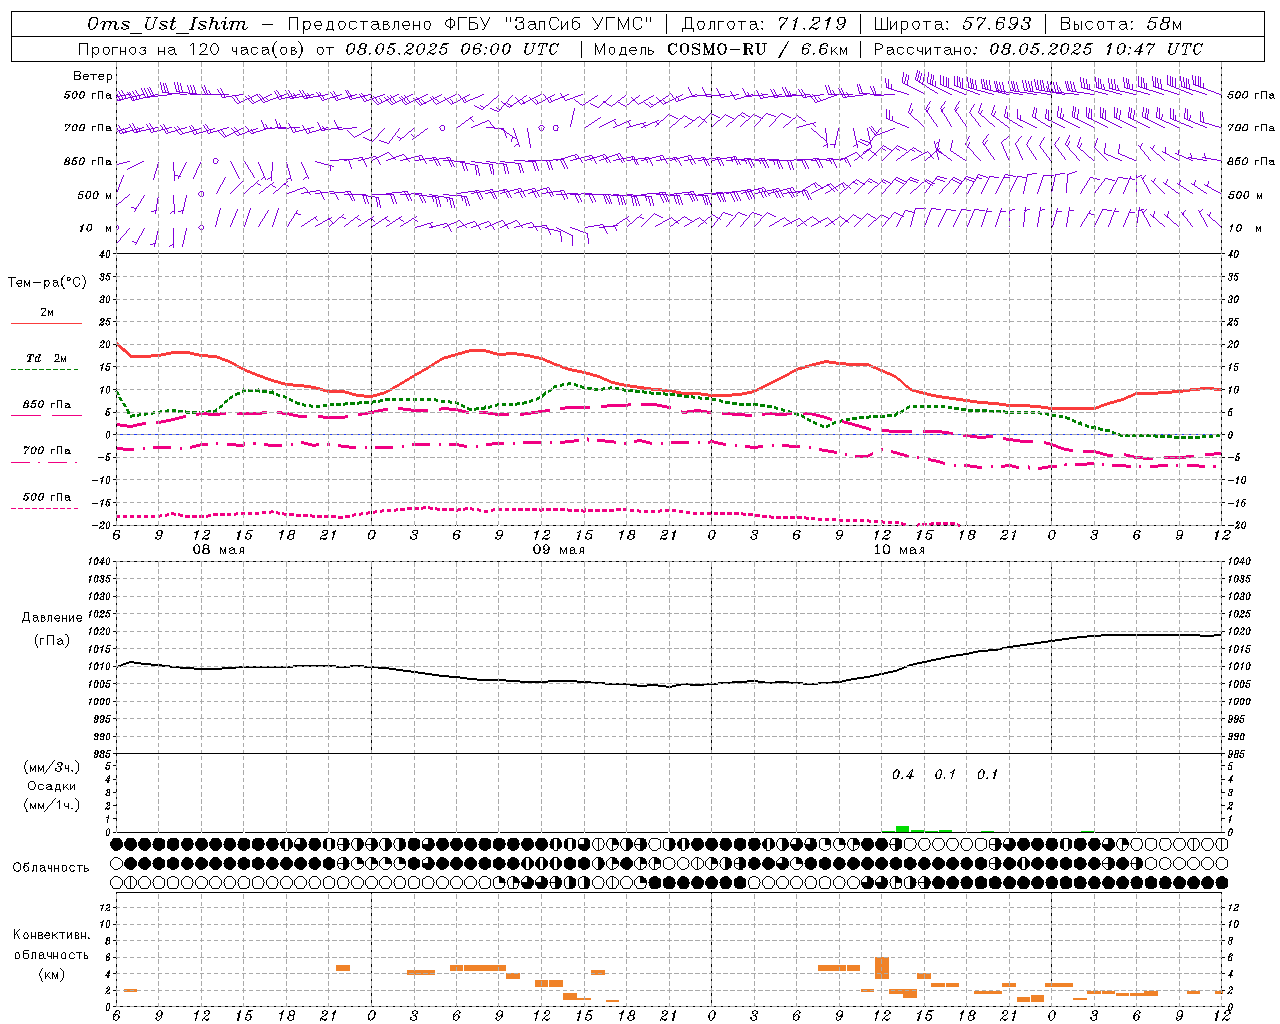Click the 08 мая date marker

coord(218,550)
